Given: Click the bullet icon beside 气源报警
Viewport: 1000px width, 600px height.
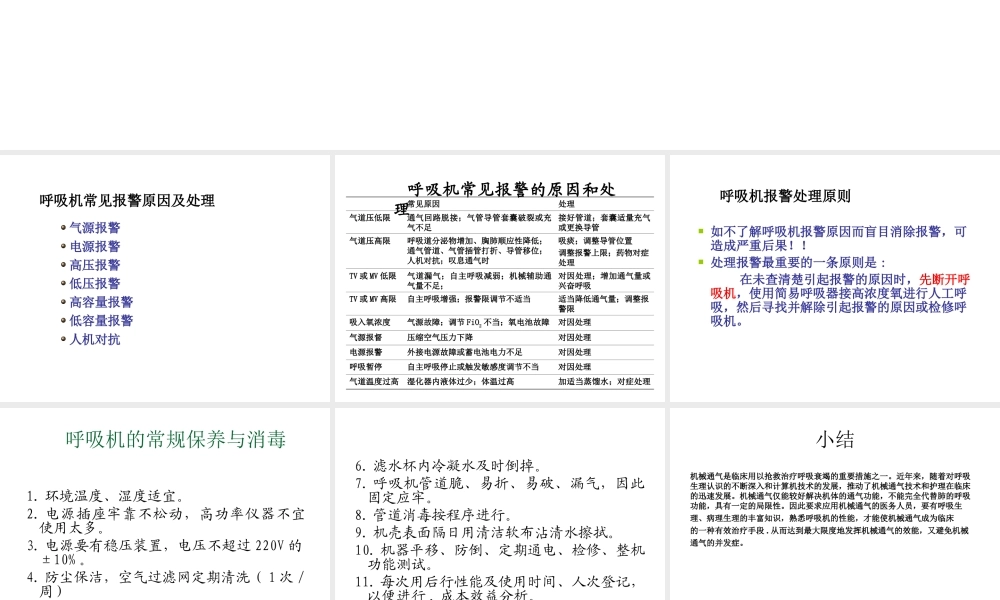Looking at the screenshot, I should coord(62,227).
